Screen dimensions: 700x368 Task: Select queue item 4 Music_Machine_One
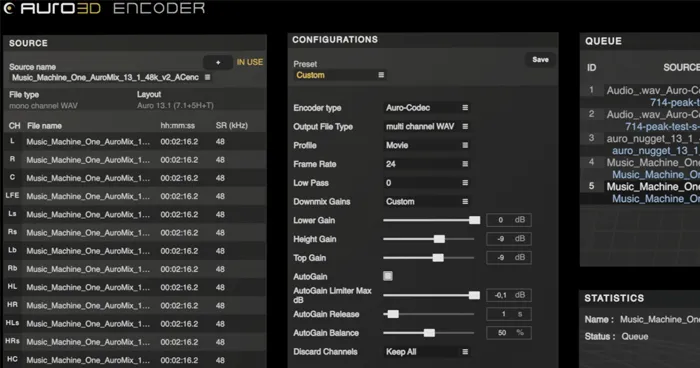click(x=640, y=168)
